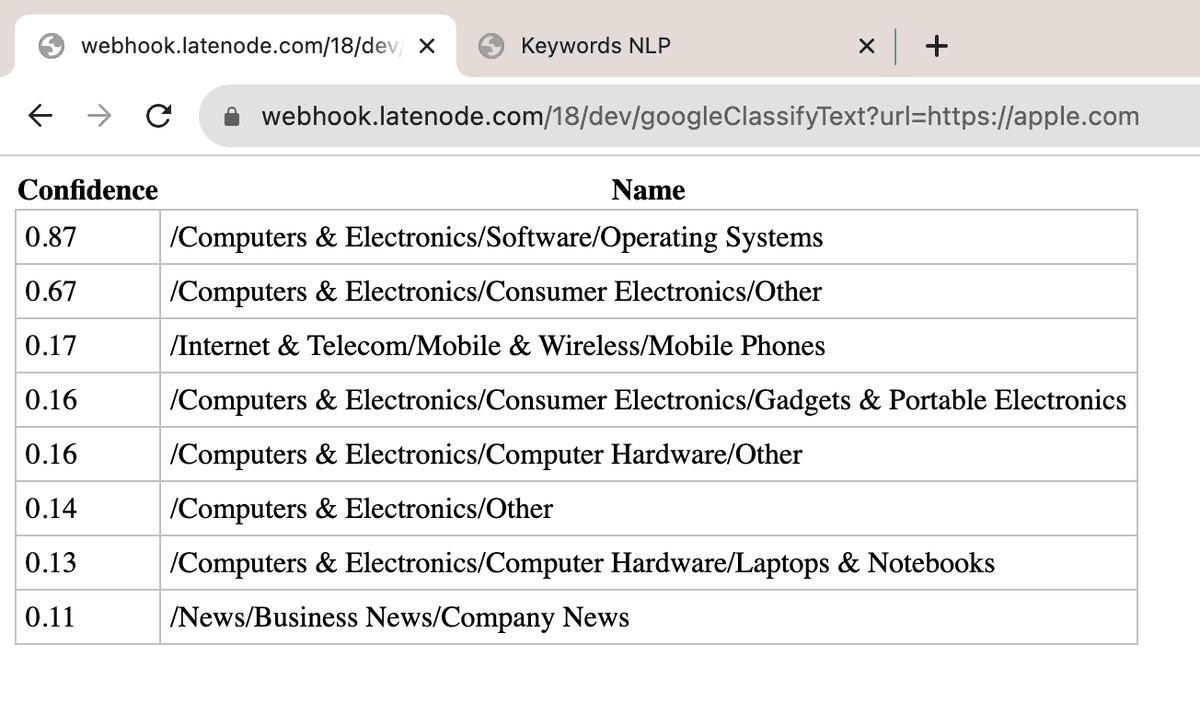Click the Confidence column header
1200x712 pixels.
tap(88, 190)
